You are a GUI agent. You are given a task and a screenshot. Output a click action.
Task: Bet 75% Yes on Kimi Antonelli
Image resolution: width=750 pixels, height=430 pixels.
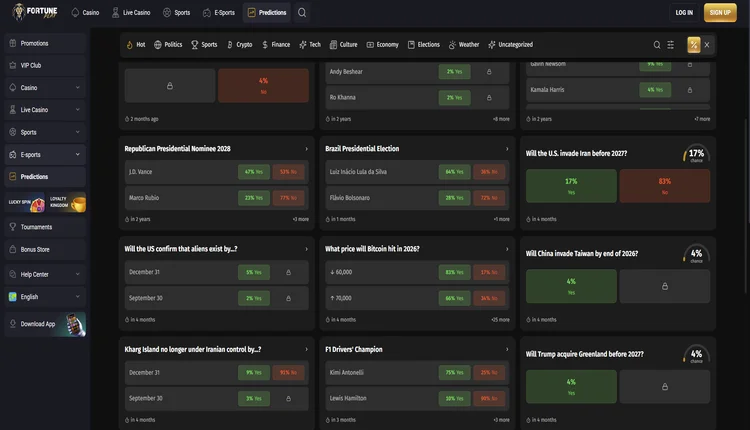454,373
